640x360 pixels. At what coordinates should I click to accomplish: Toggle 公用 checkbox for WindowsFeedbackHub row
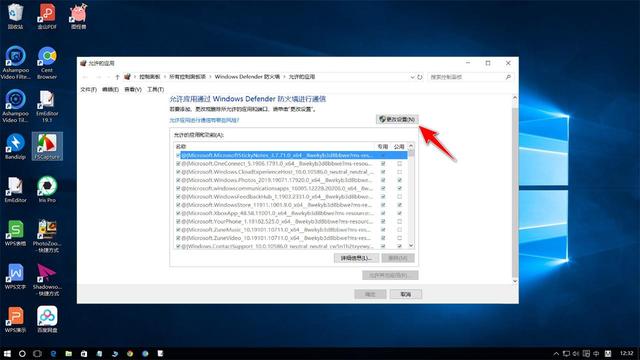(399, 196)
